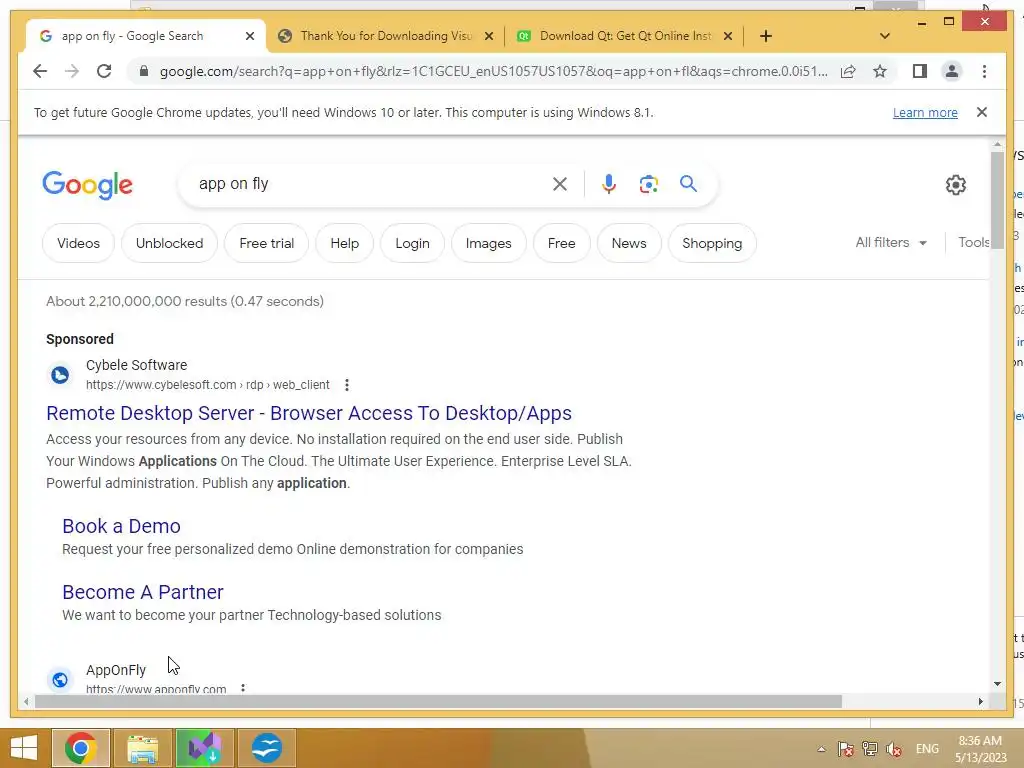Open the tab search dropdown arrow

click(x=885, y=36)
